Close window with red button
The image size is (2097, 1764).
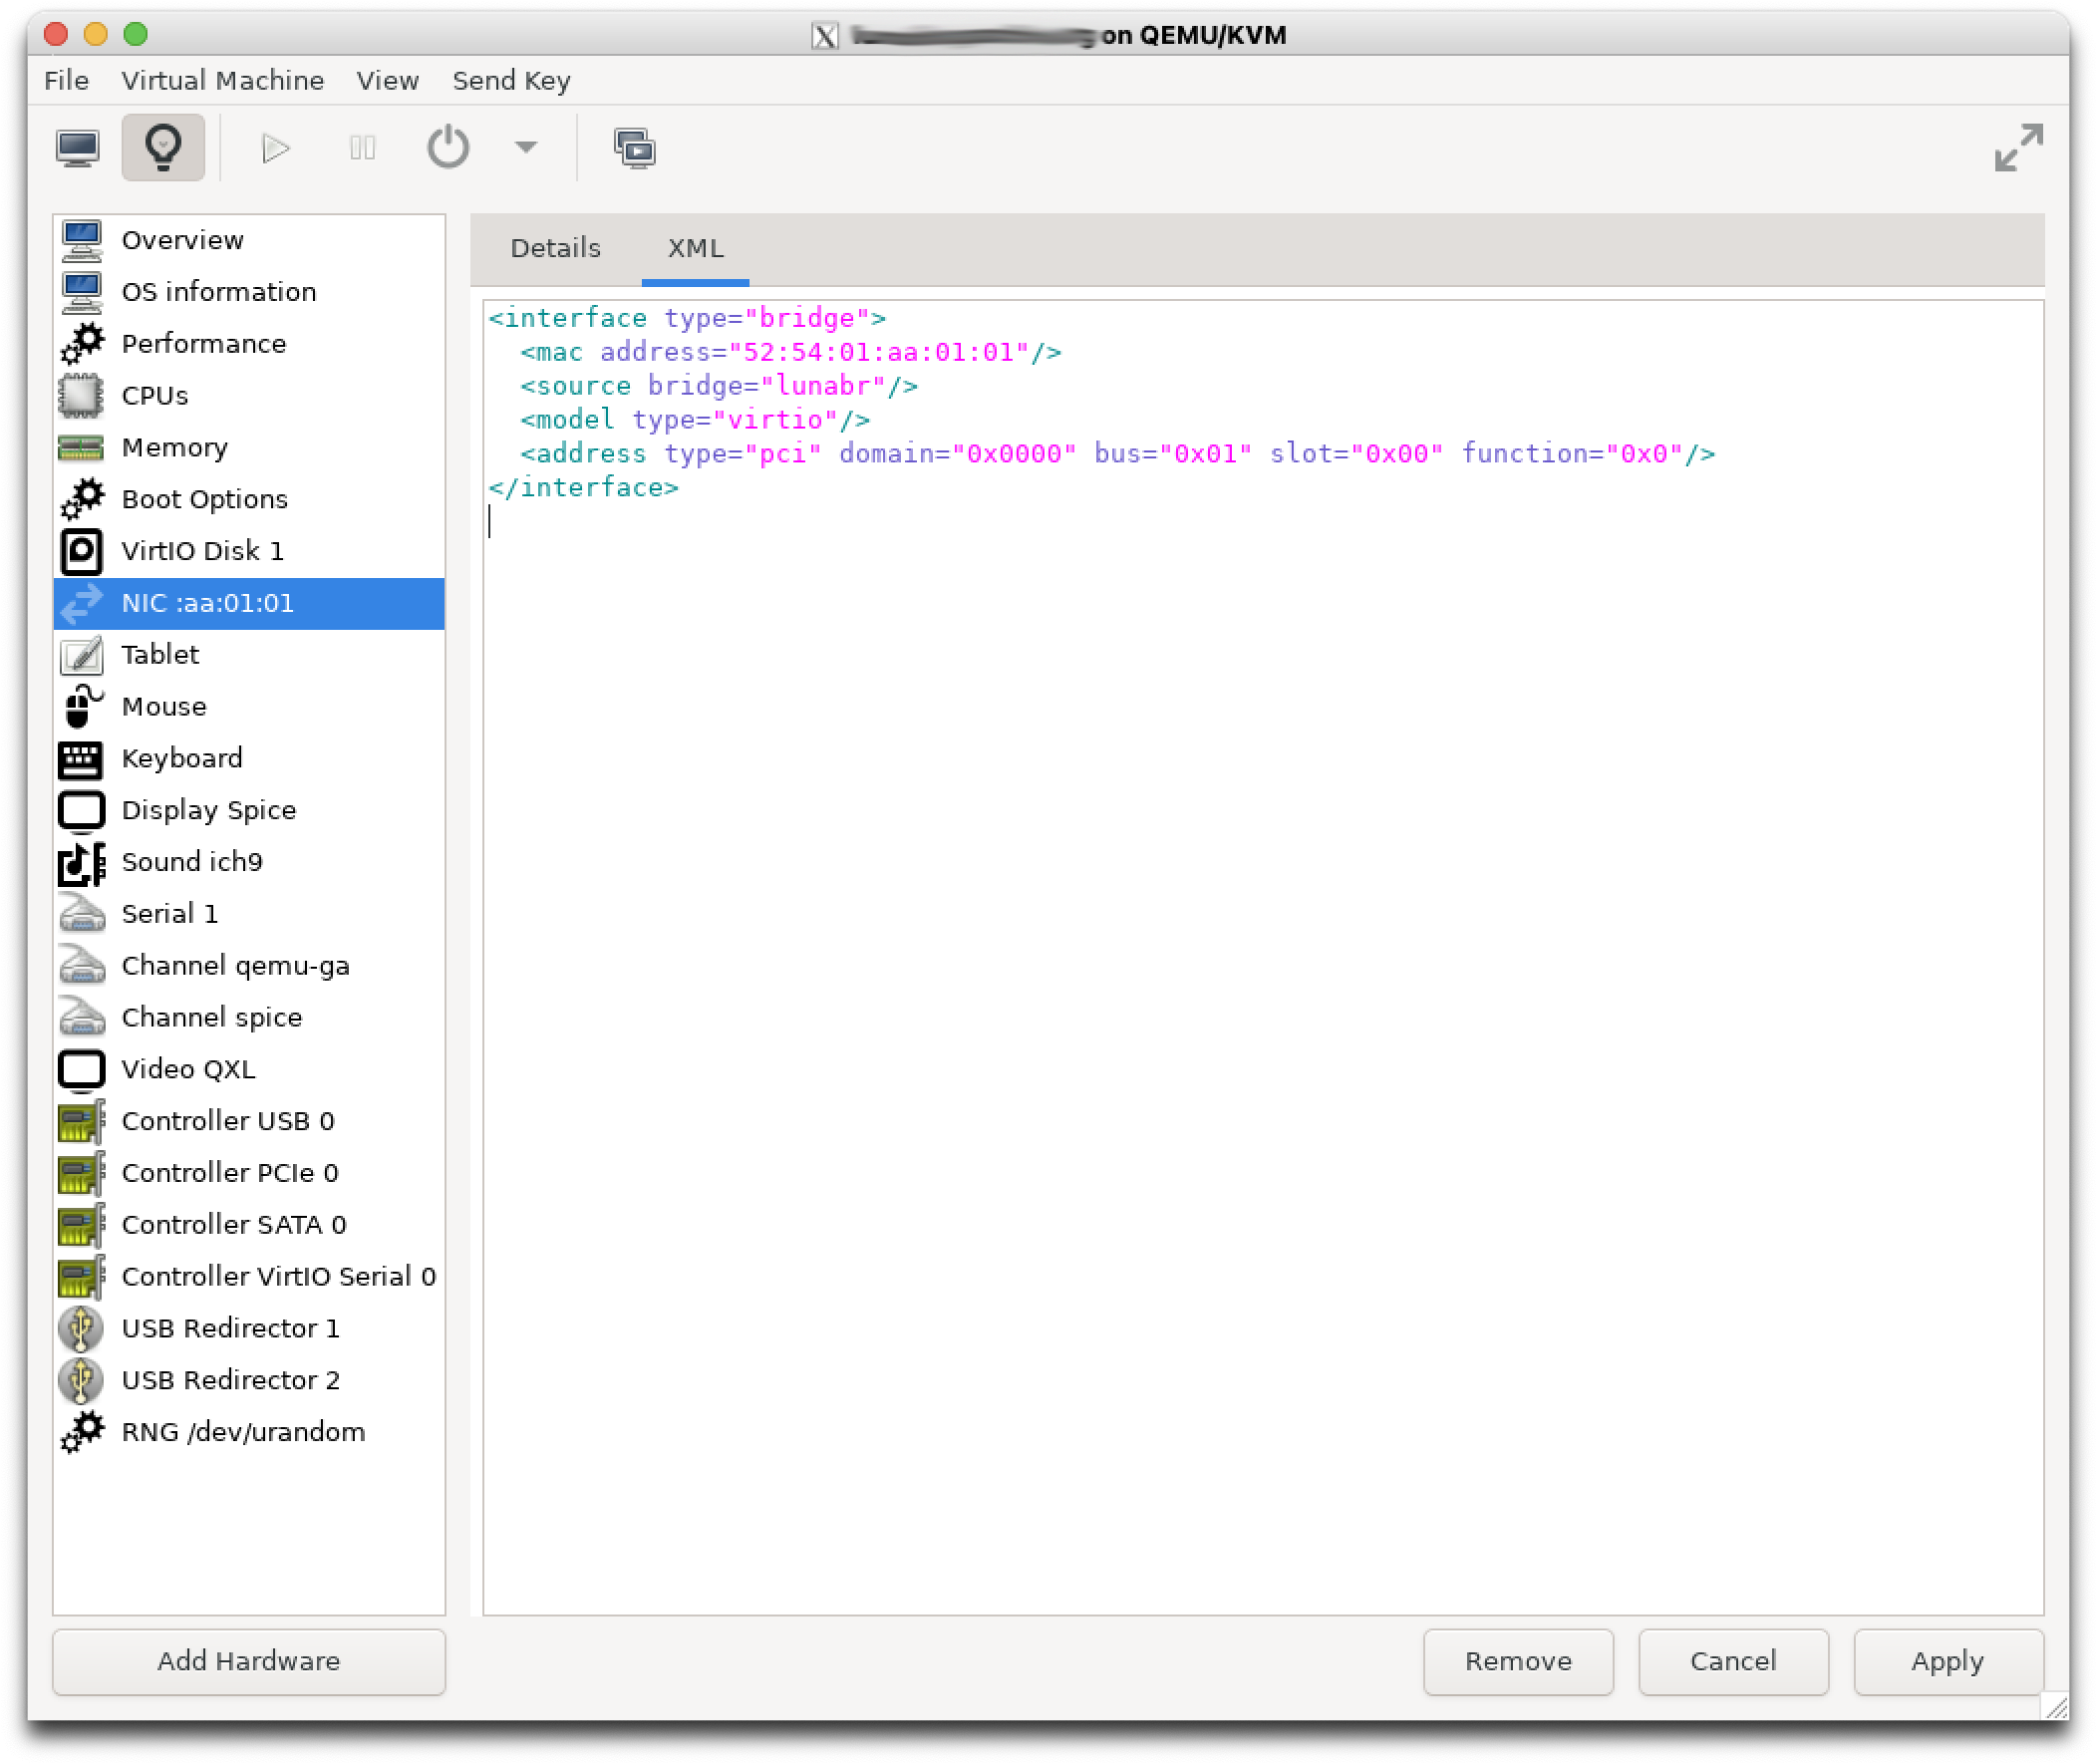[56, 34]
